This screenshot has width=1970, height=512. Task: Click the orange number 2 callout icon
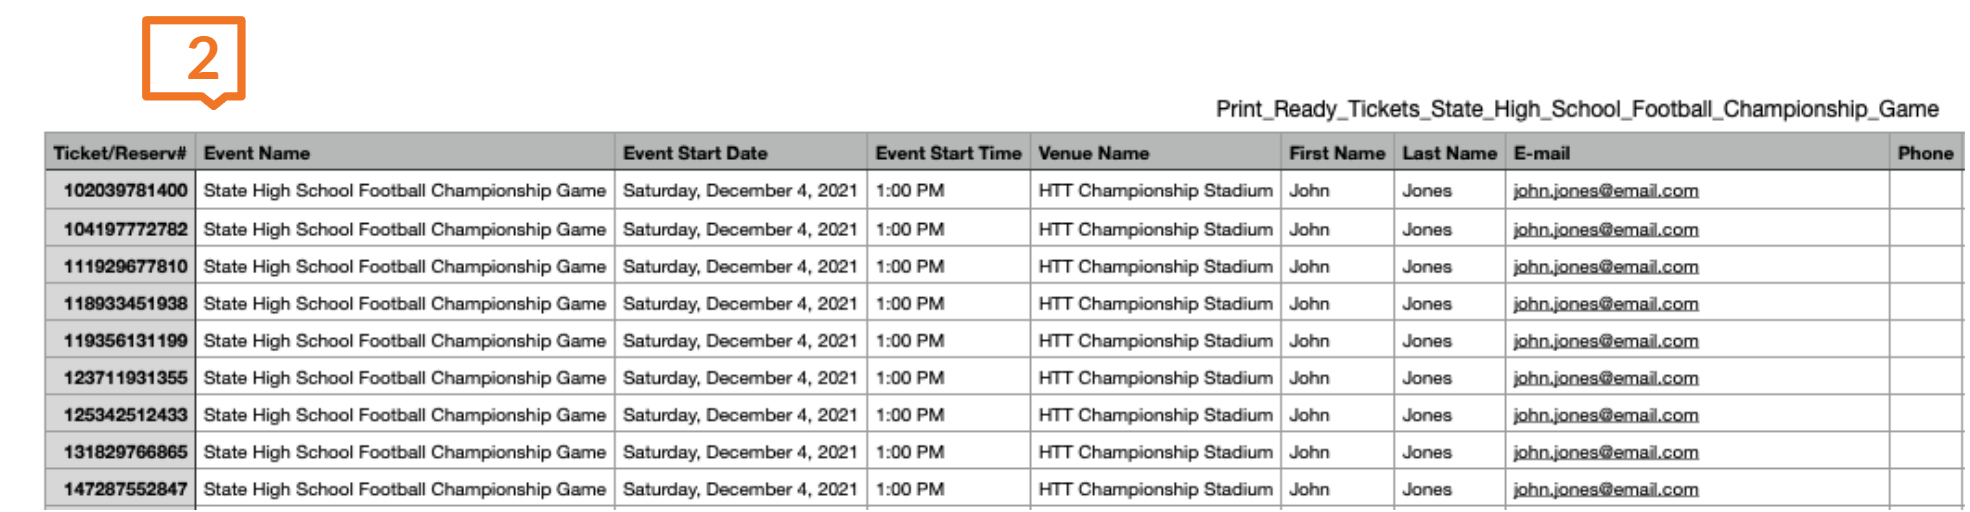pos(194,61)
